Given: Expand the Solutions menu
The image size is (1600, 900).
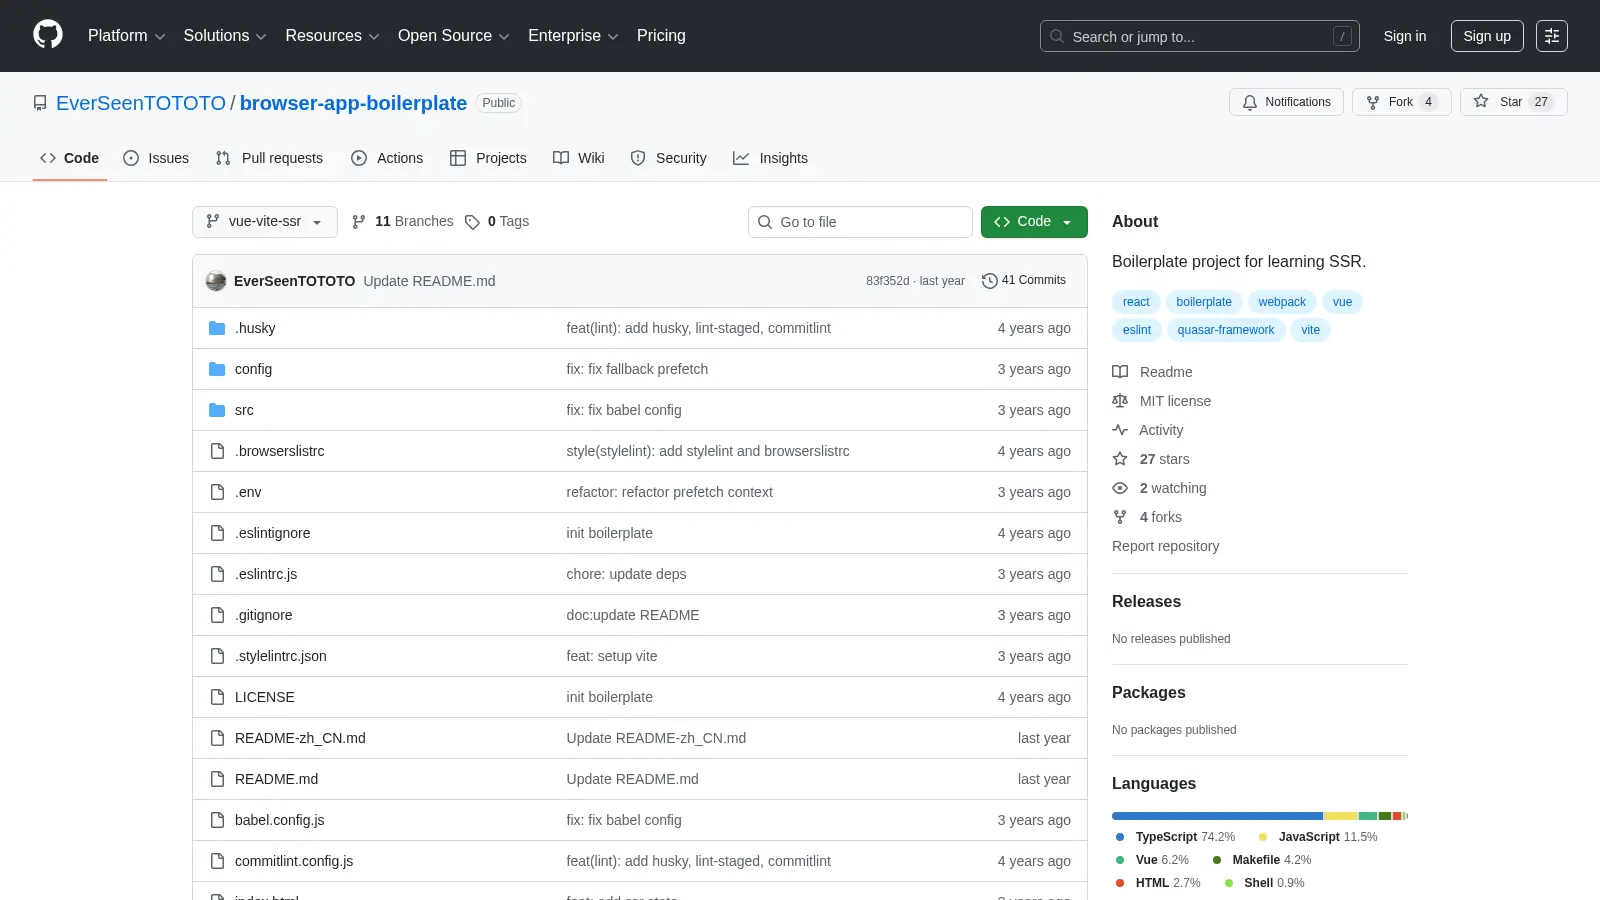Looking at the screenshot, I should [225, 36].
